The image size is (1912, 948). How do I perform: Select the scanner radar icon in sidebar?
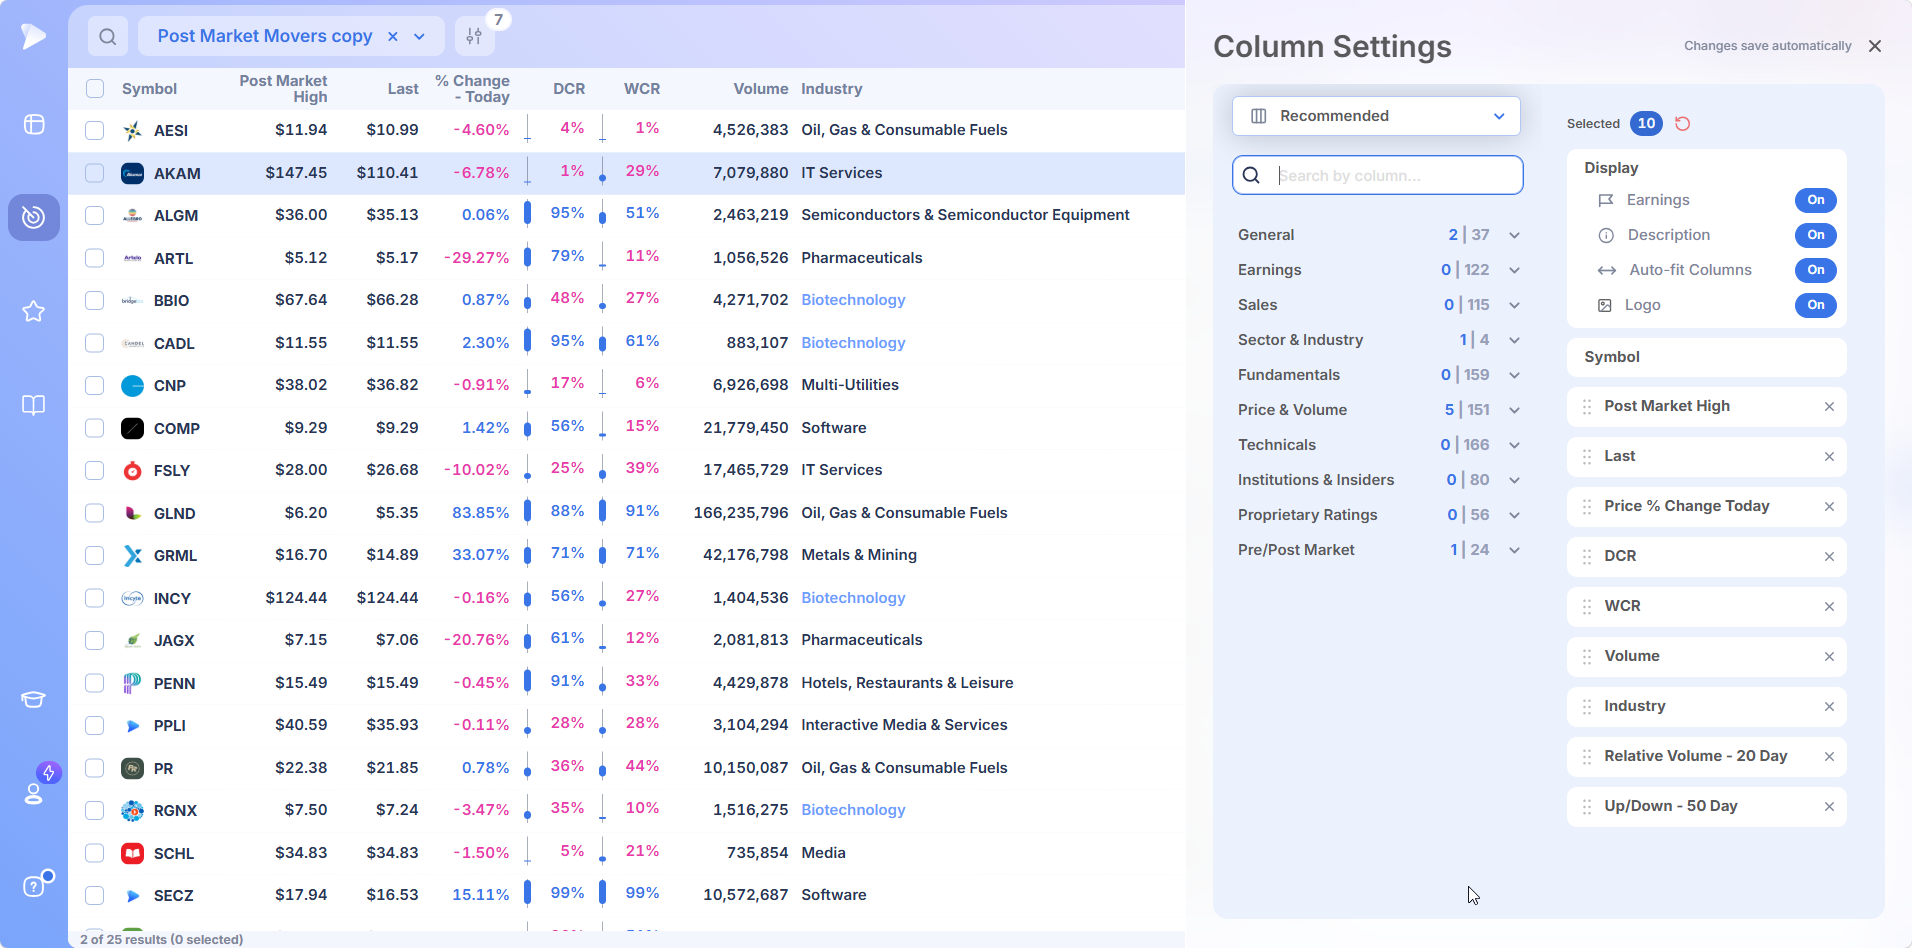pos(34,217)
